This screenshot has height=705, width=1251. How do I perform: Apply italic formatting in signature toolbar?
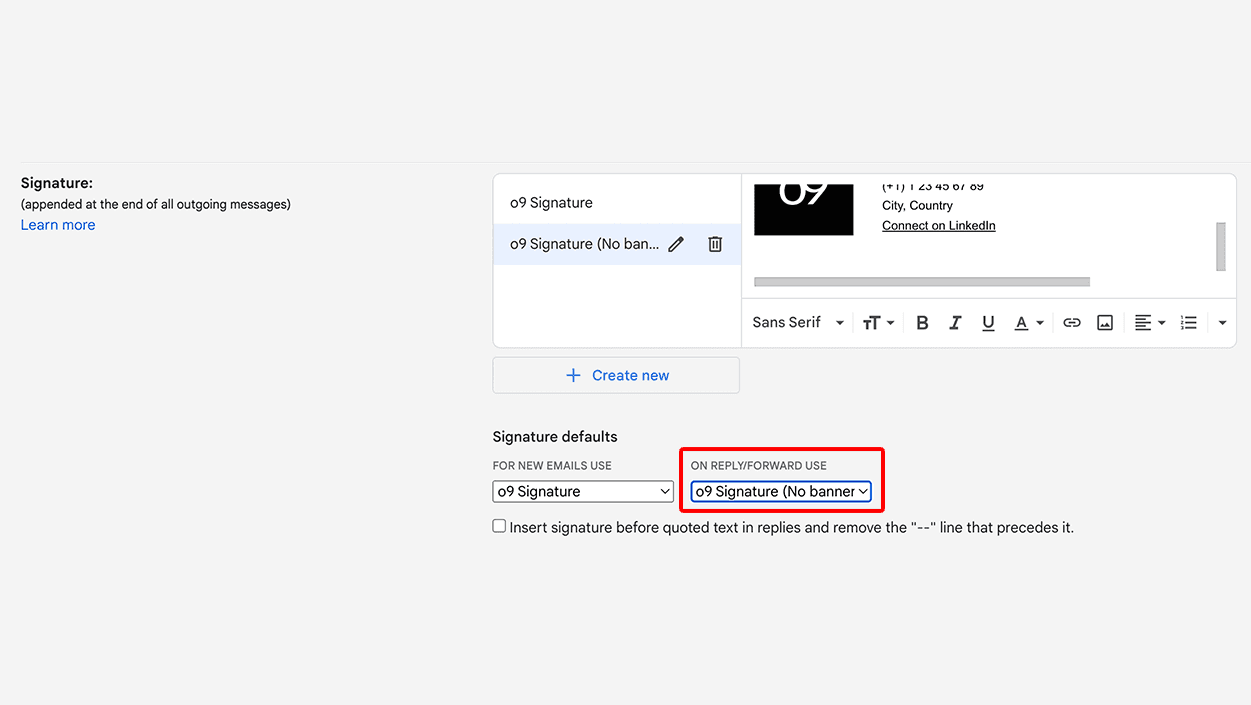[x=955, y=322]
